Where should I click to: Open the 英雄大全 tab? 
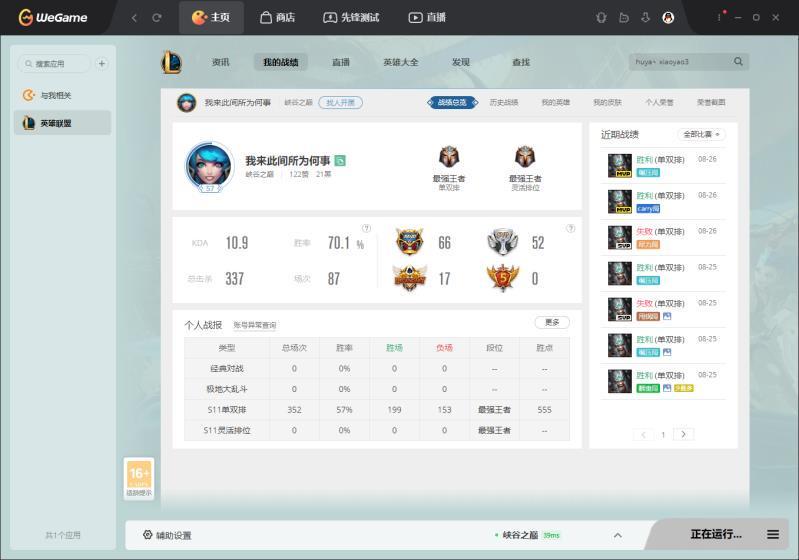point(401,62)
